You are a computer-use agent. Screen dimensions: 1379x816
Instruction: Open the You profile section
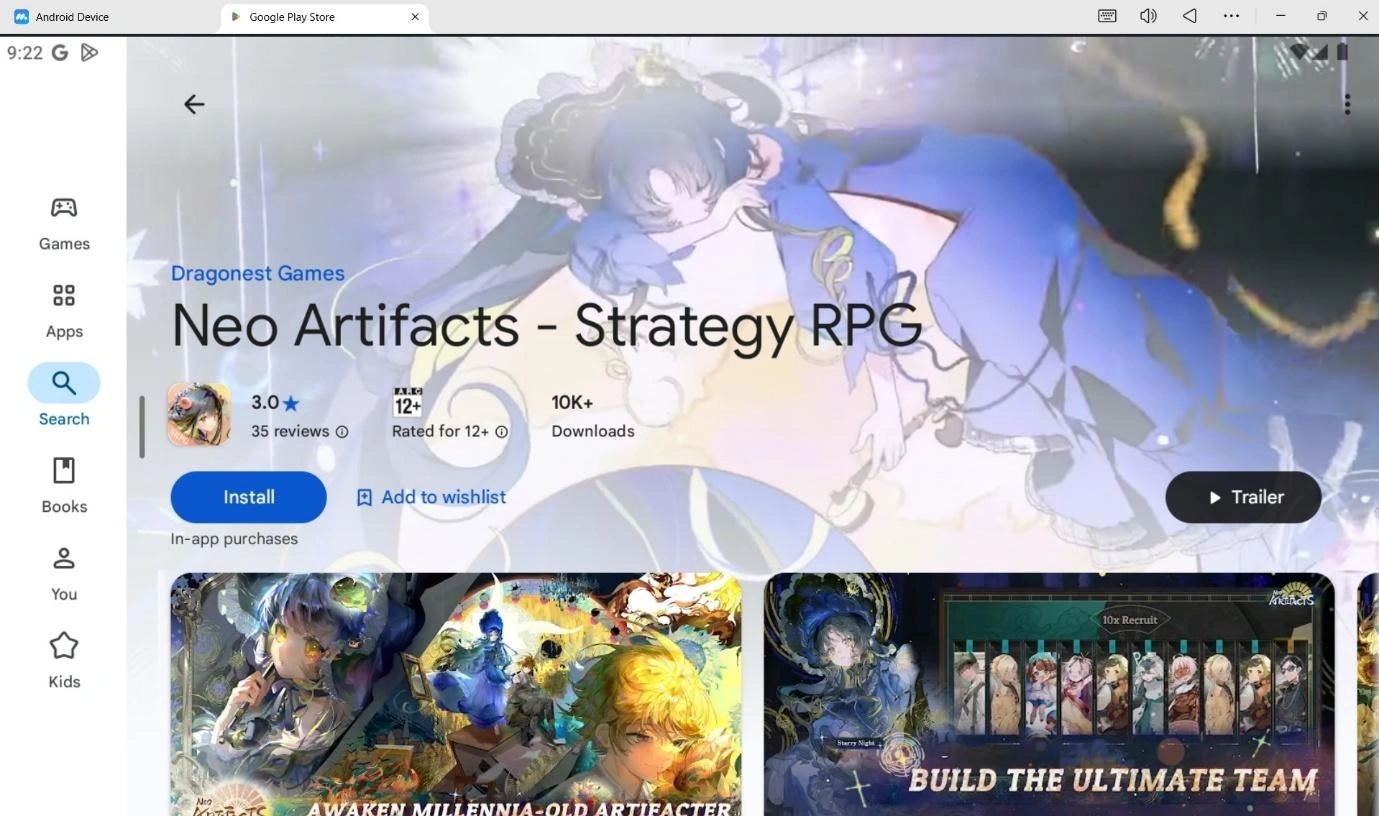[x=63, y=572]
